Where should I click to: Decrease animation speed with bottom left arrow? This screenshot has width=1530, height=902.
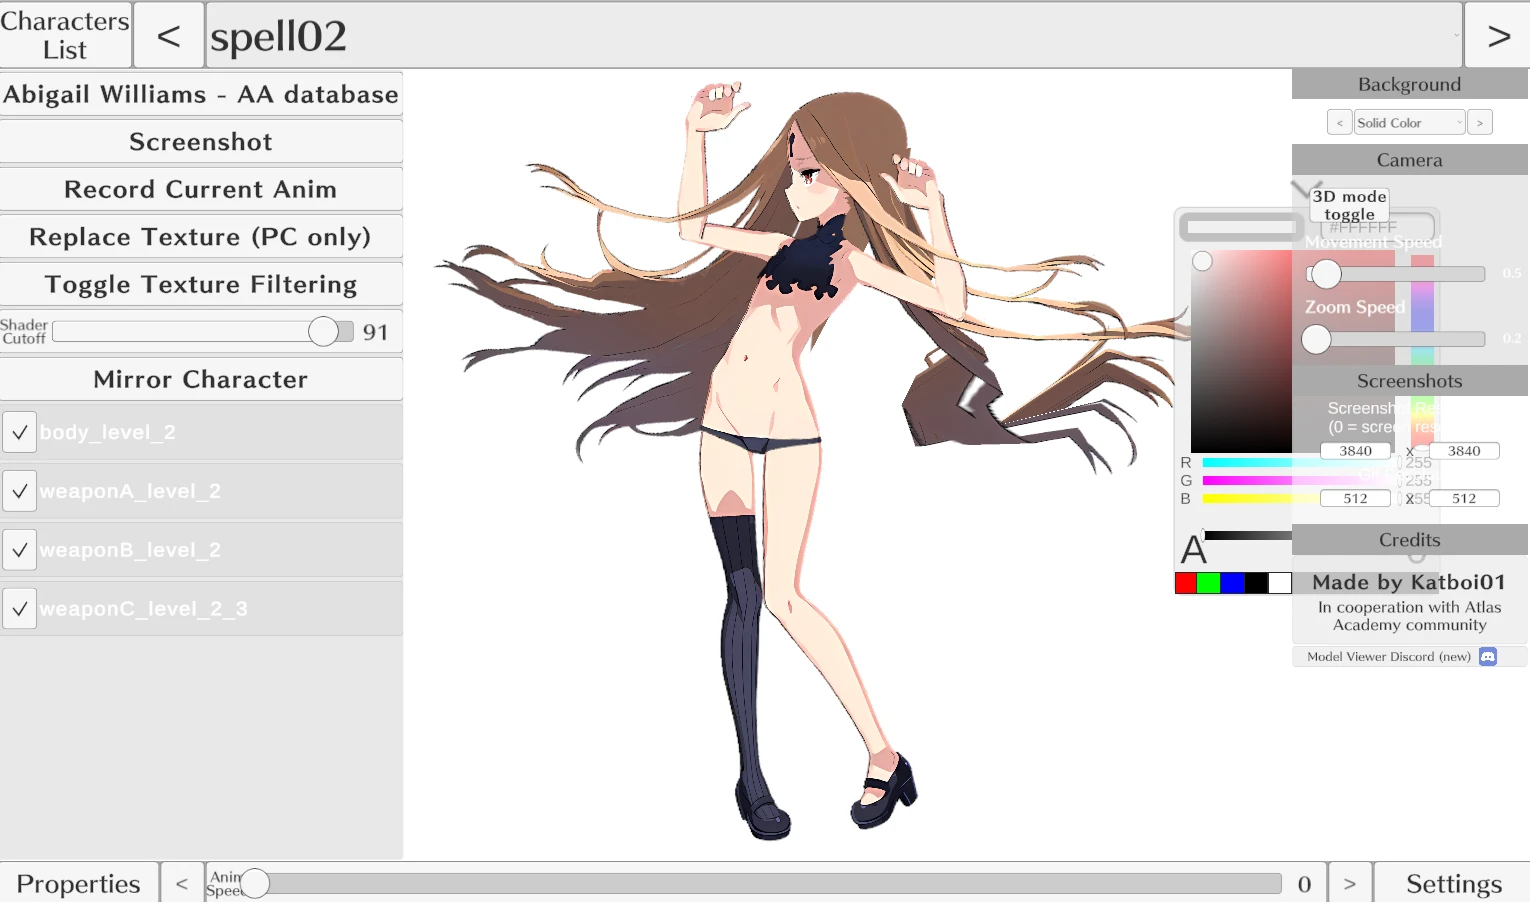coord(181,883)
